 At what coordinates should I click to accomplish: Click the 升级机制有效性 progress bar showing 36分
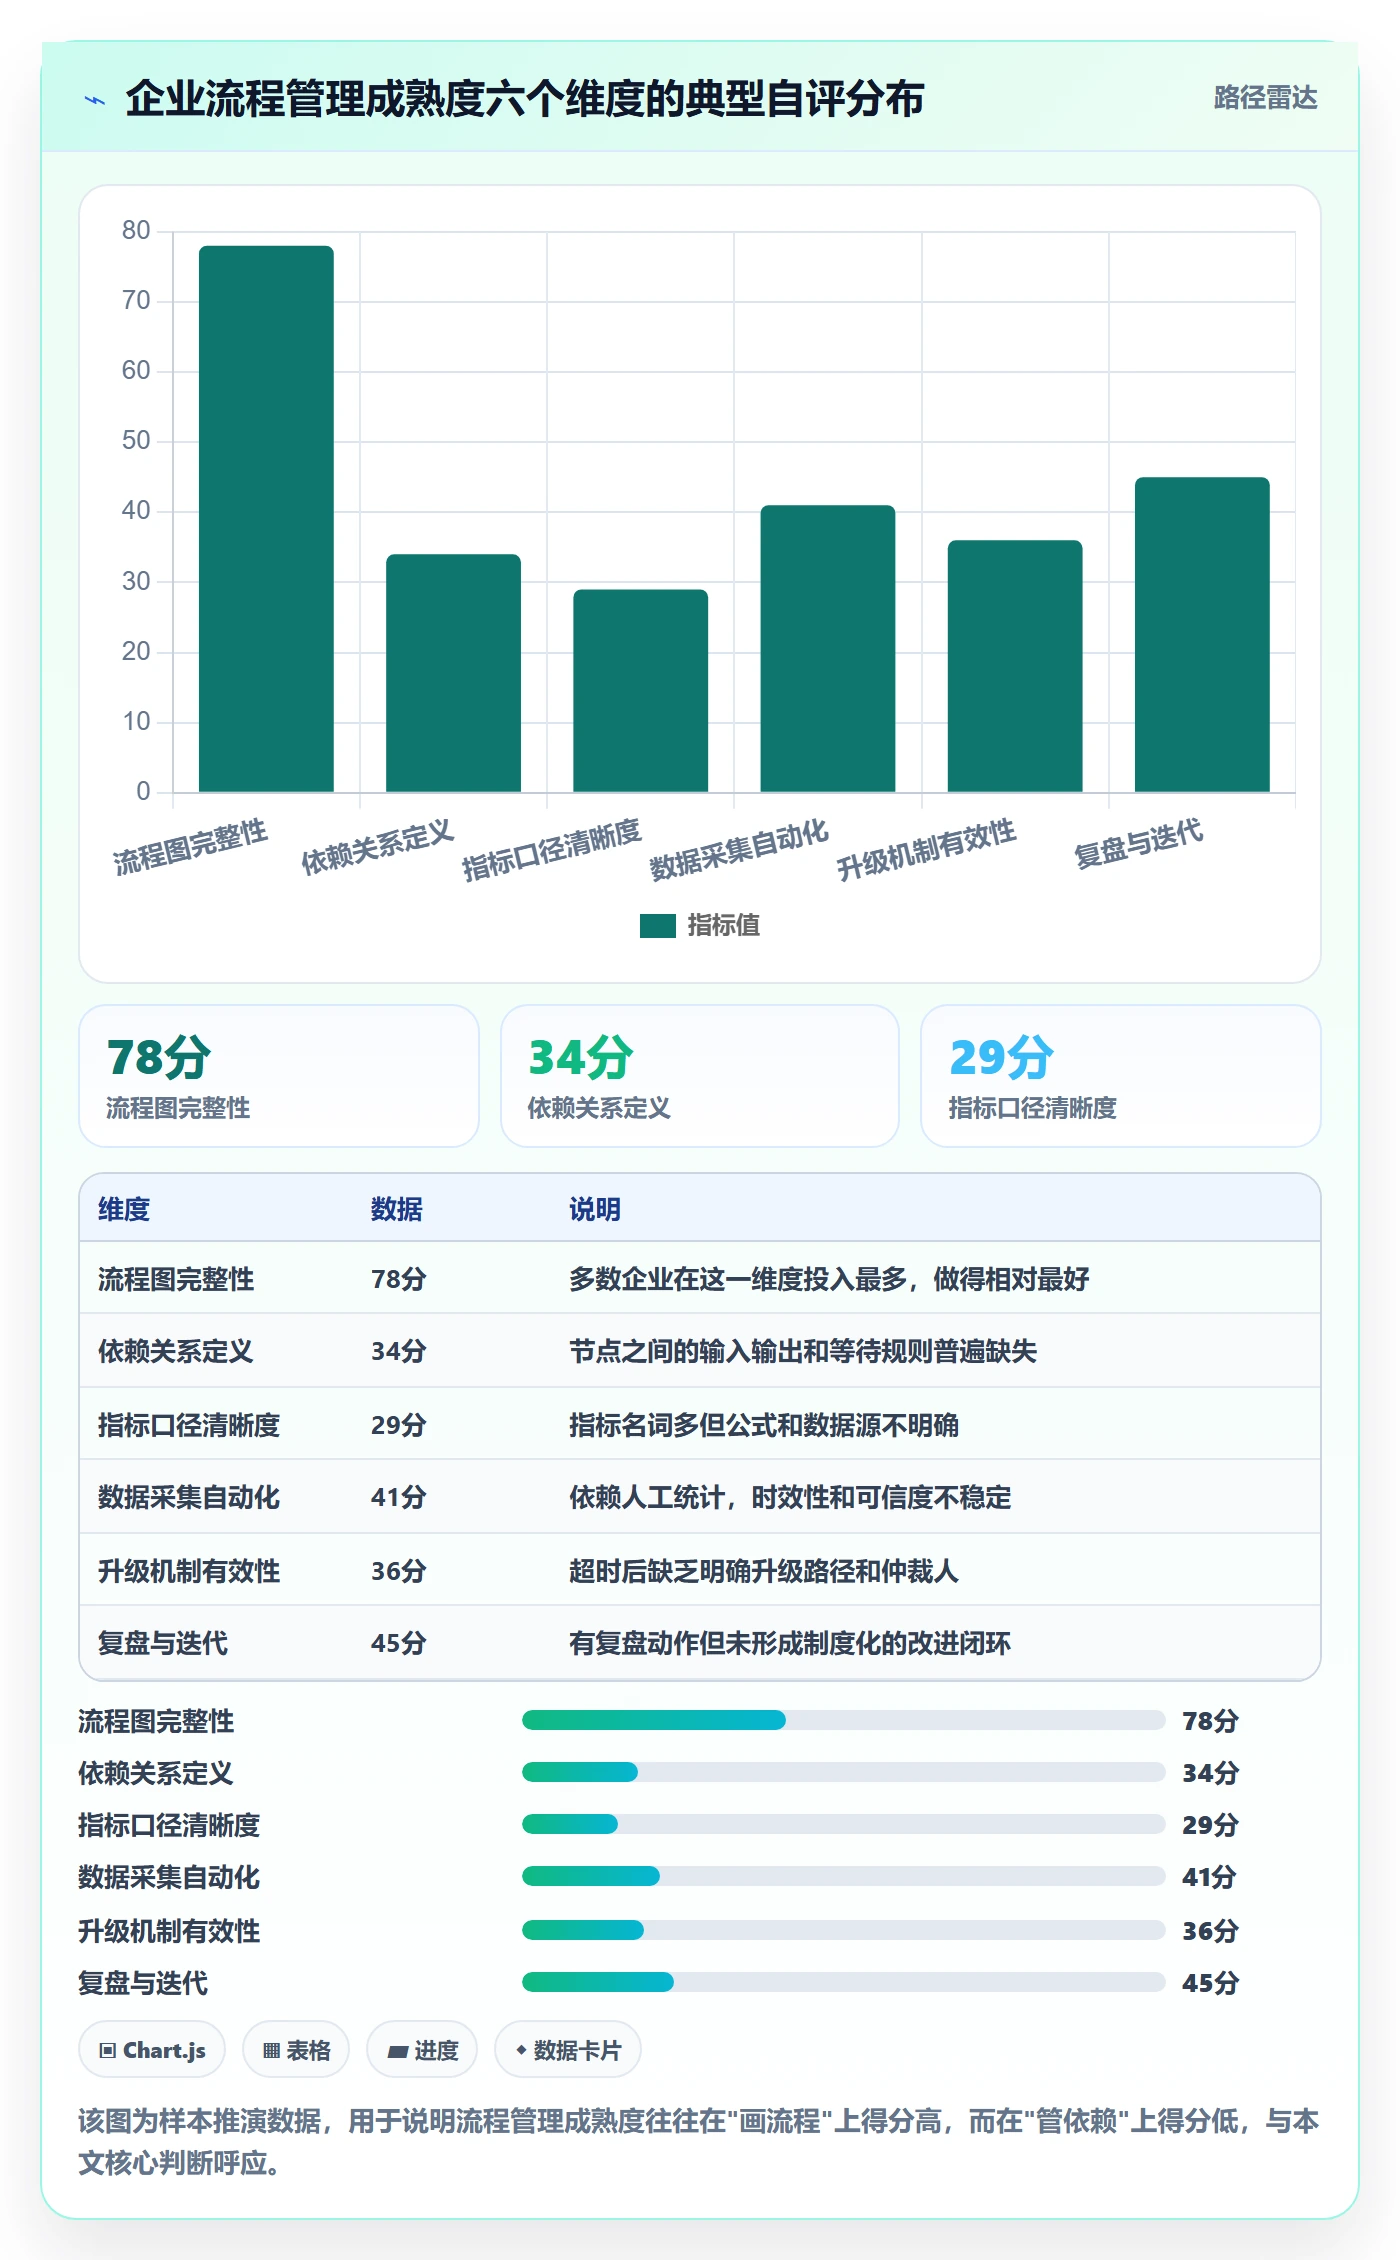pyautogui.click(x=844, y=1930)
